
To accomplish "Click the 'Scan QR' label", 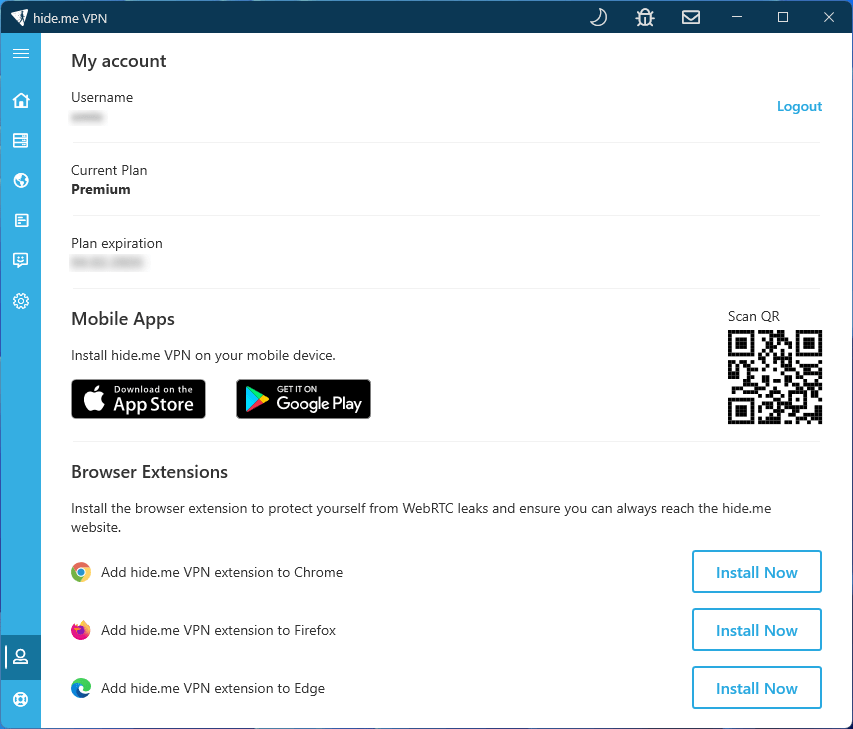I will 753,316.
